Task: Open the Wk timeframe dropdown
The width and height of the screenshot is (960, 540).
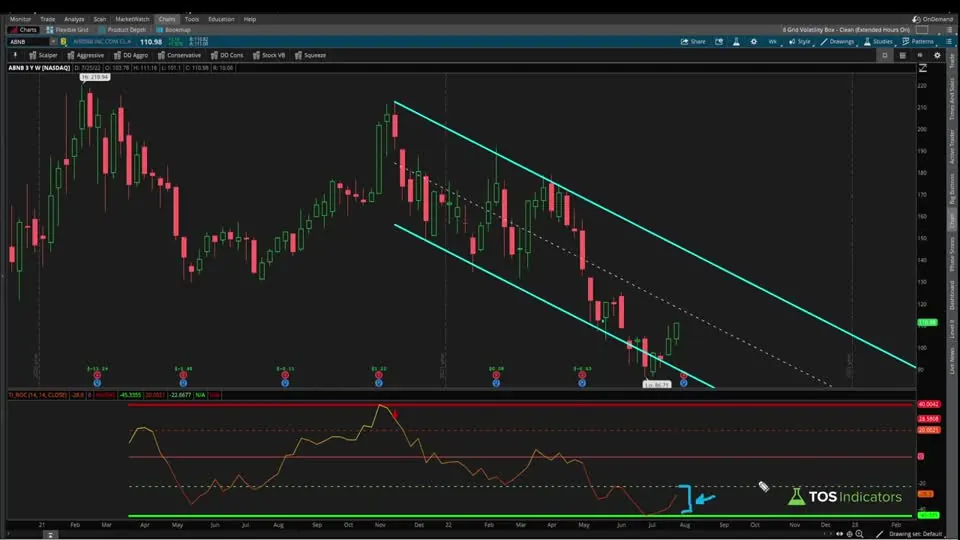Action: [773, 42]
